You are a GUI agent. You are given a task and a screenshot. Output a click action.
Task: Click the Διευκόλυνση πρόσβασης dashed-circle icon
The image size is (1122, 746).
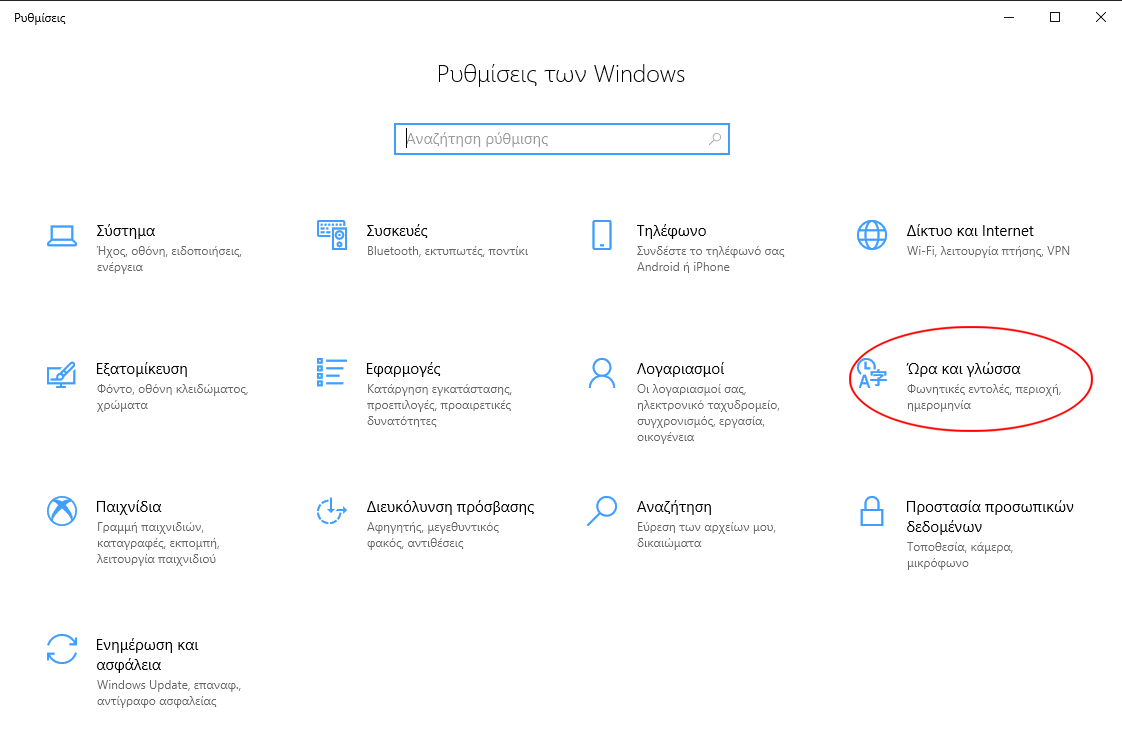pyautogui.click(x=331, y=510)
